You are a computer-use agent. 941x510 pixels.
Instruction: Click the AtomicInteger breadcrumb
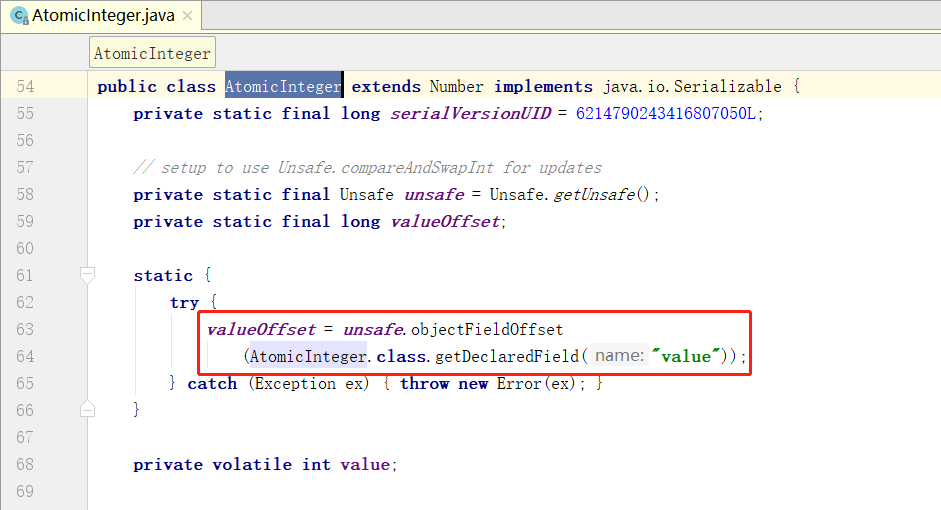tap(152, 53)
